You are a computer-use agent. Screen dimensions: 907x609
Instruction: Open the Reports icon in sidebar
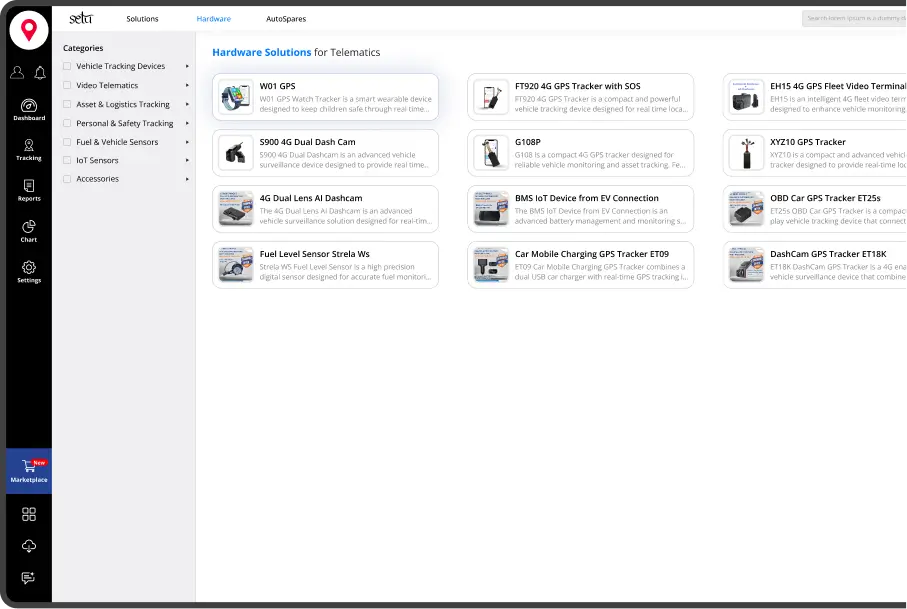pyautogui.click(x=29, y=189)
